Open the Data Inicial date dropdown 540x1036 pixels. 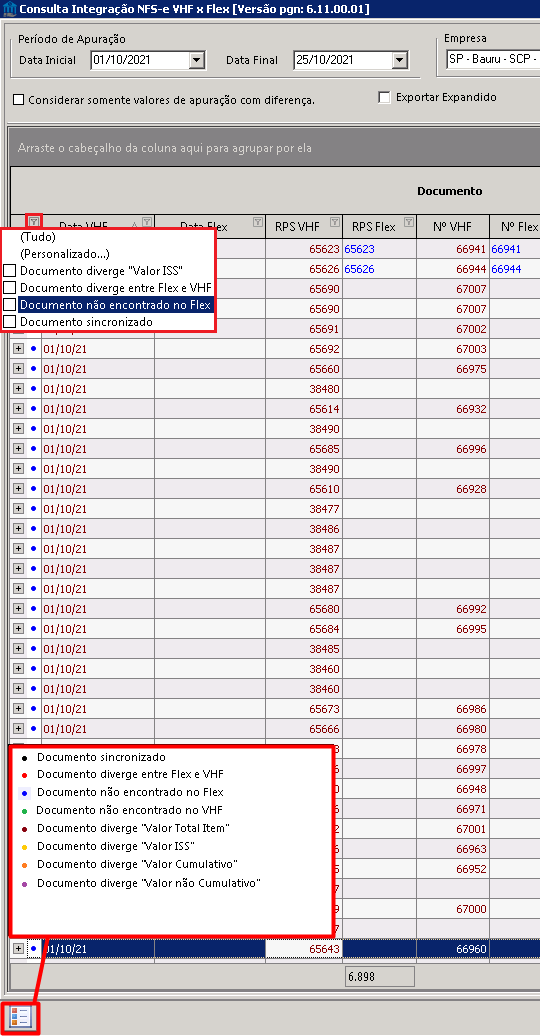point(196,60)
